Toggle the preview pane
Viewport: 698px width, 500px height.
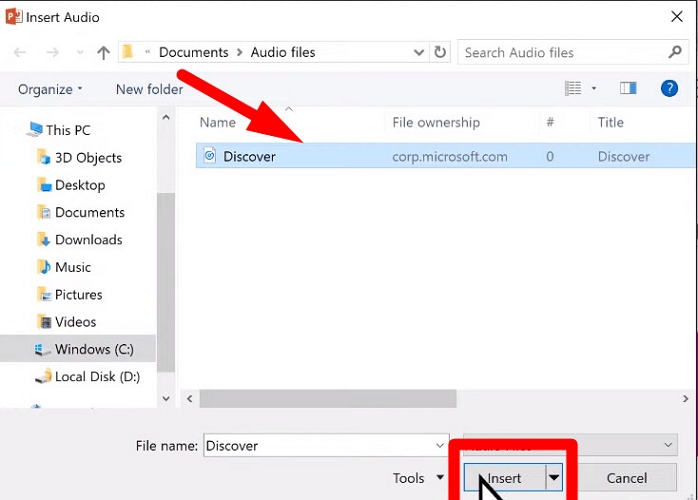[628, 88]
